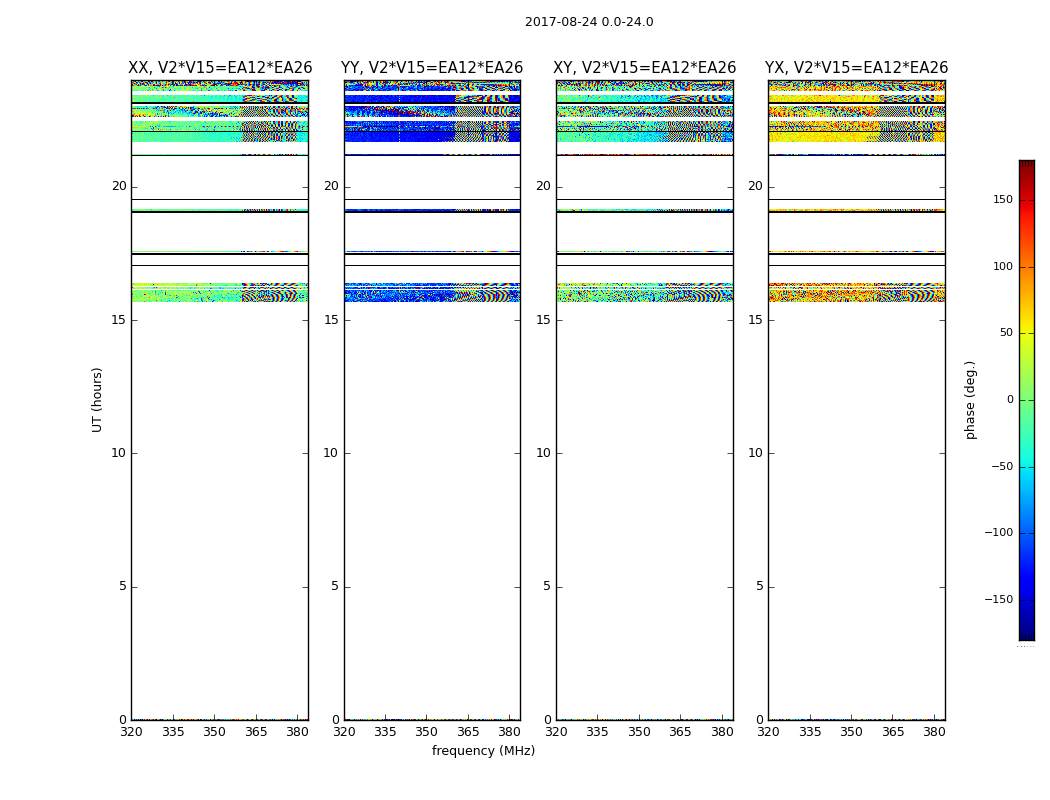Pick the green middle of the phase colorbar

1026,400
